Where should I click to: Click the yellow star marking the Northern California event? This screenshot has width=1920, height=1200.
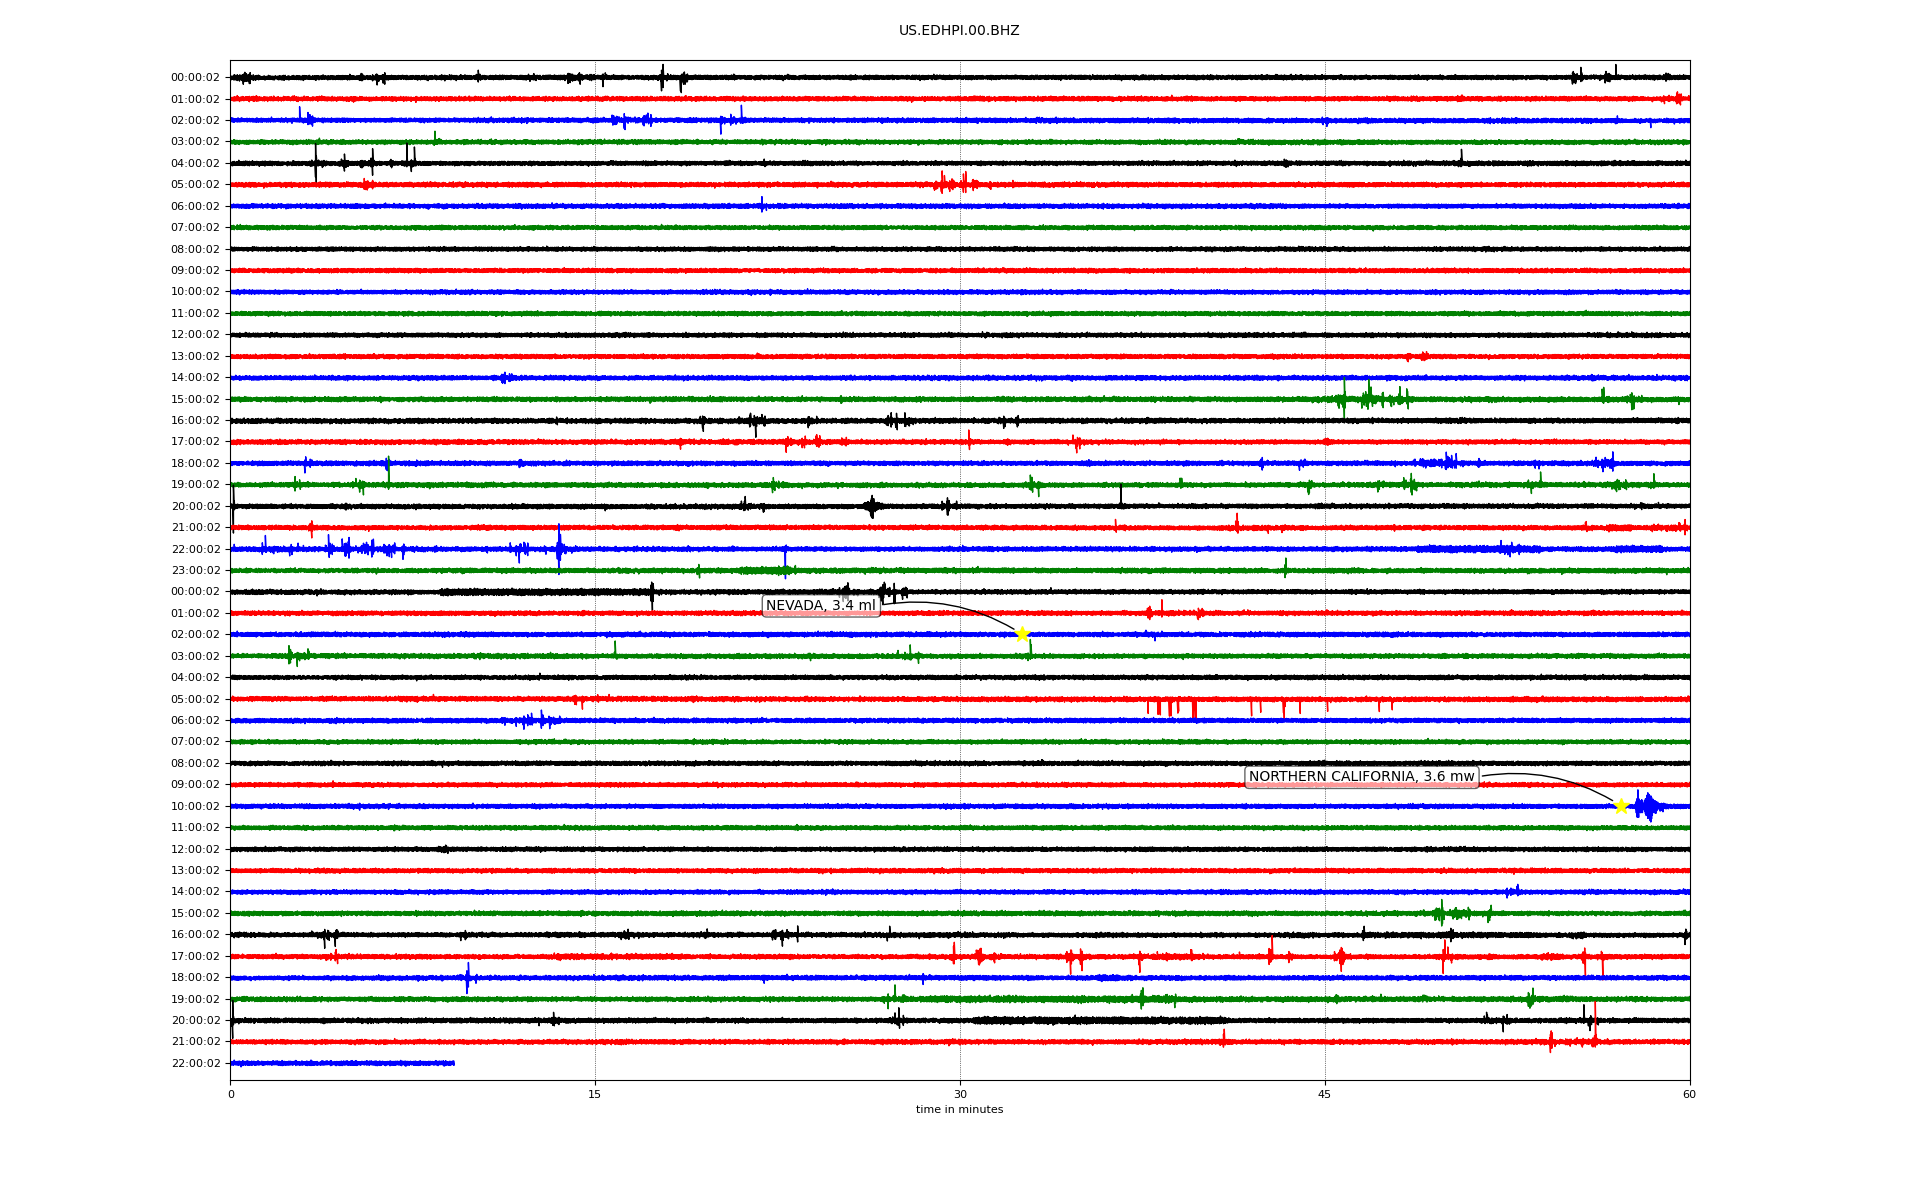coord(1621,806)
